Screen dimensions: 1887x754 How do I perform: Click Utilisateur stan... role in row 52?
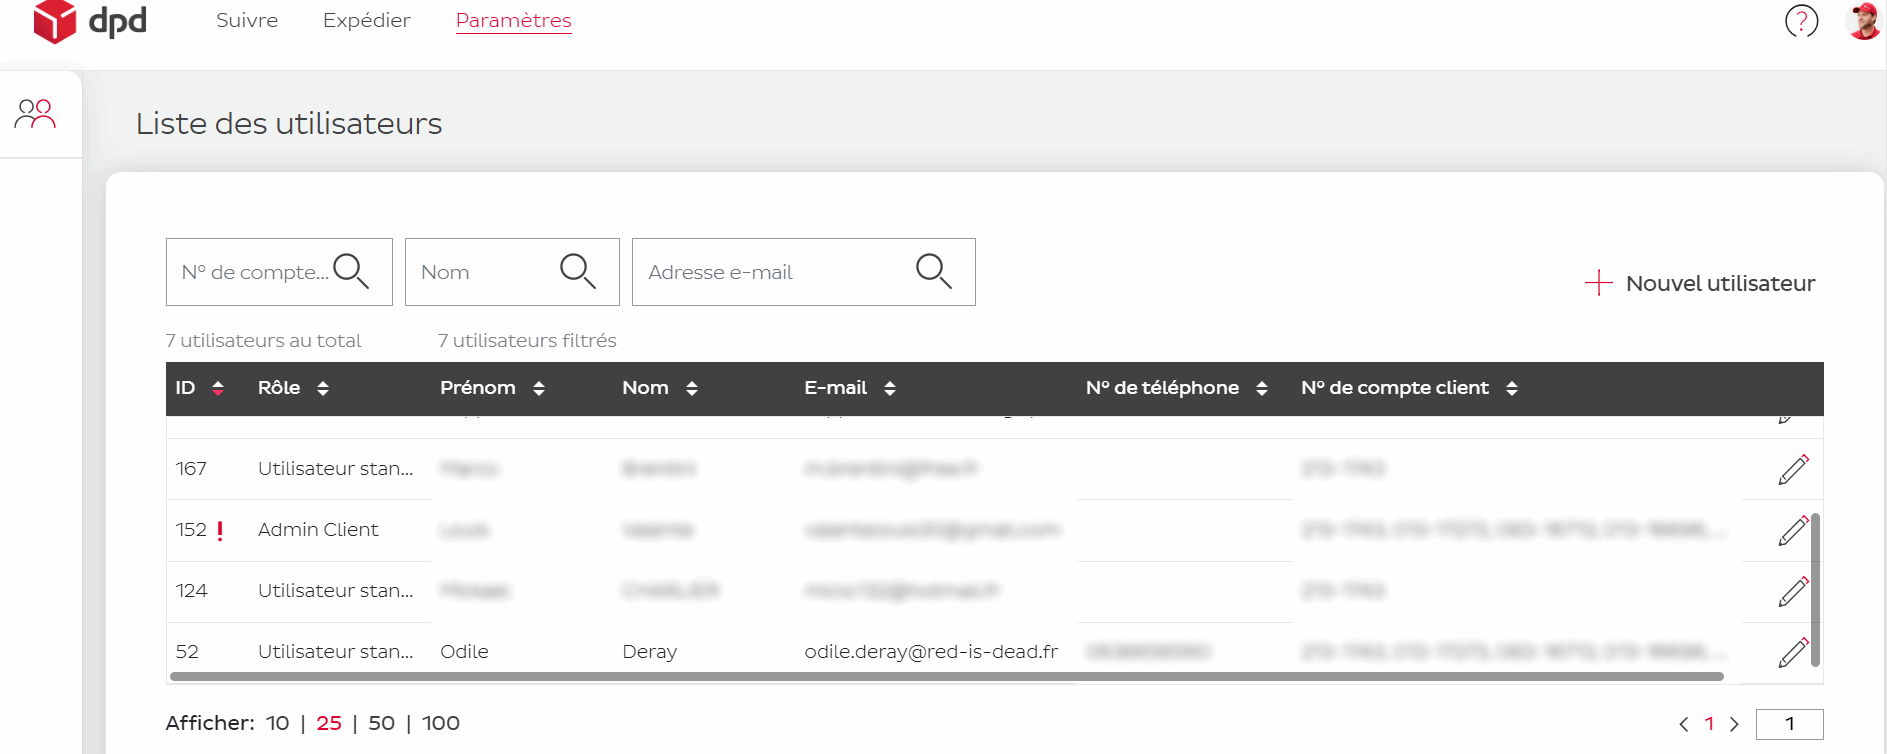tap(335, 652)
